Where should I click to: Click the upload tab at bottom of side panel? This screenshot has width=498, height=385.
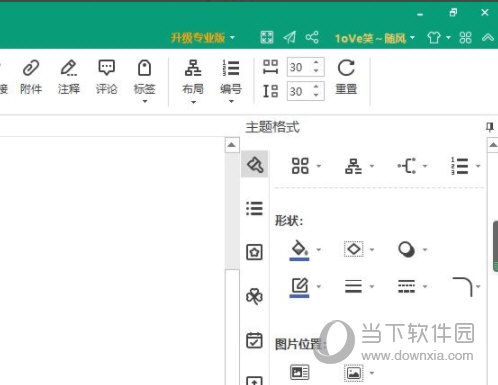pos(254,380)
